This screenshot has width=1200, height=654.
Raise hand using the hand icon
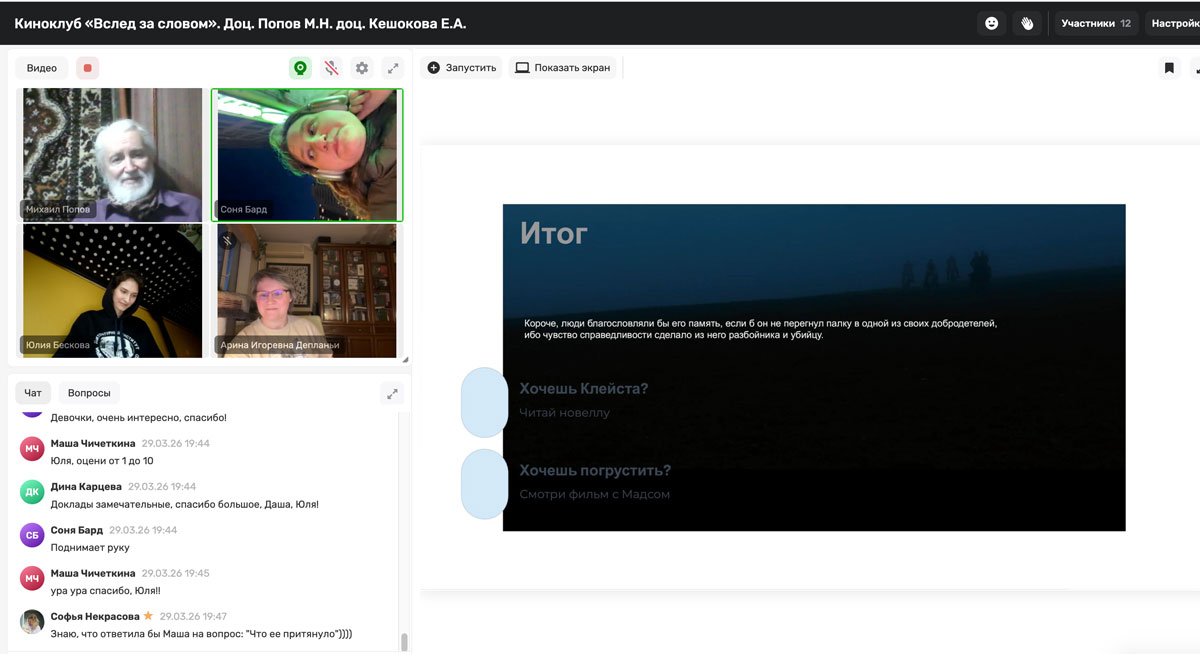pyautogui.click(x=1027, y=23)
